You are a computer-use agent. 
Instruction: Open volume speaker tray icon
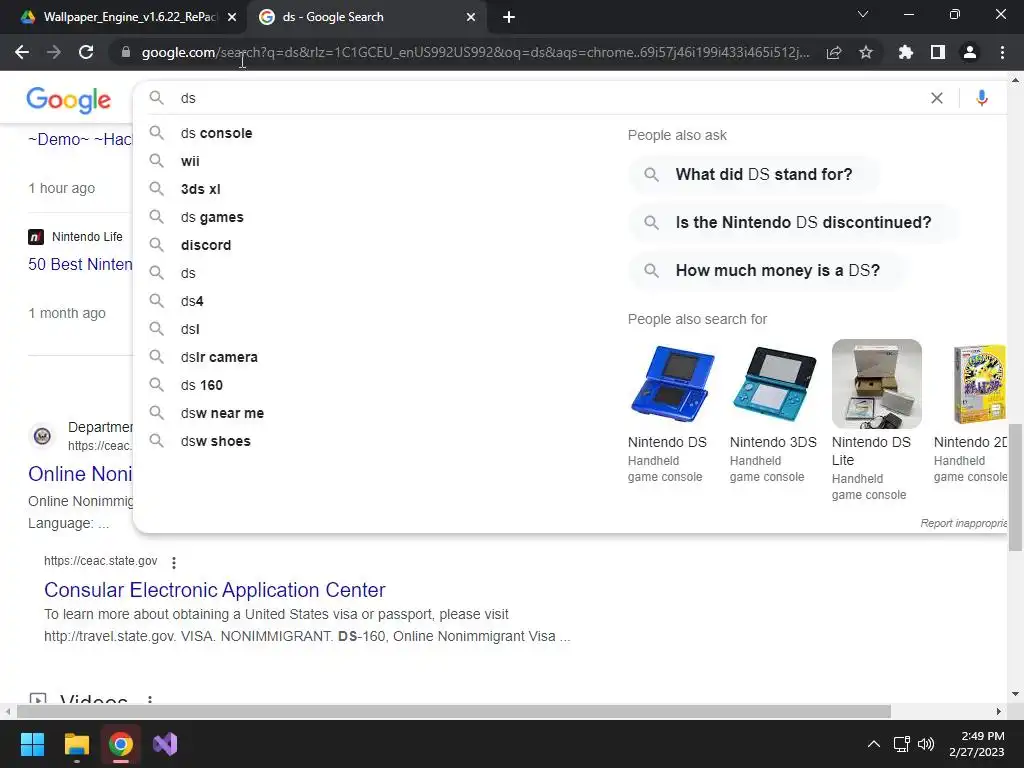click(925, 744)
